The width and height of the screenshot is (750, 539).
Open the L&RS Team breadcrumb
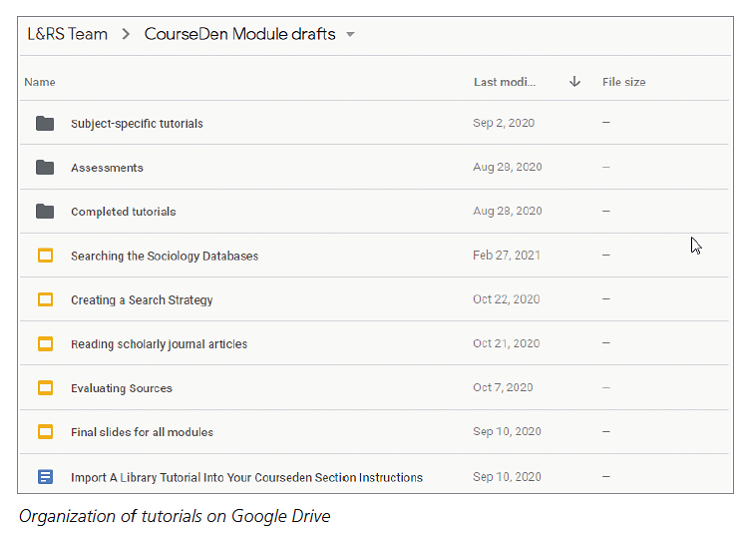(67, 34)
